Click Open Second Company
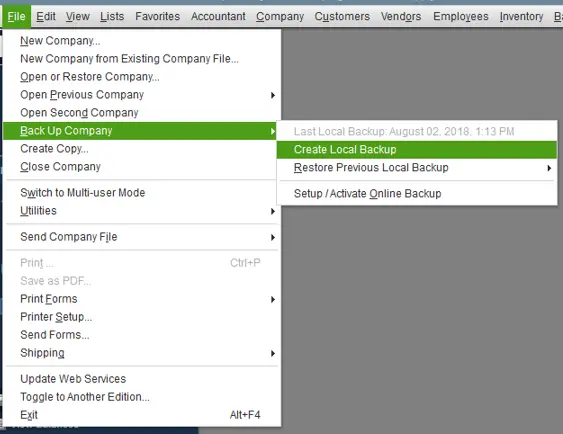Image resolution: width=563 pixels, height=434 pixels. point(142,113)
